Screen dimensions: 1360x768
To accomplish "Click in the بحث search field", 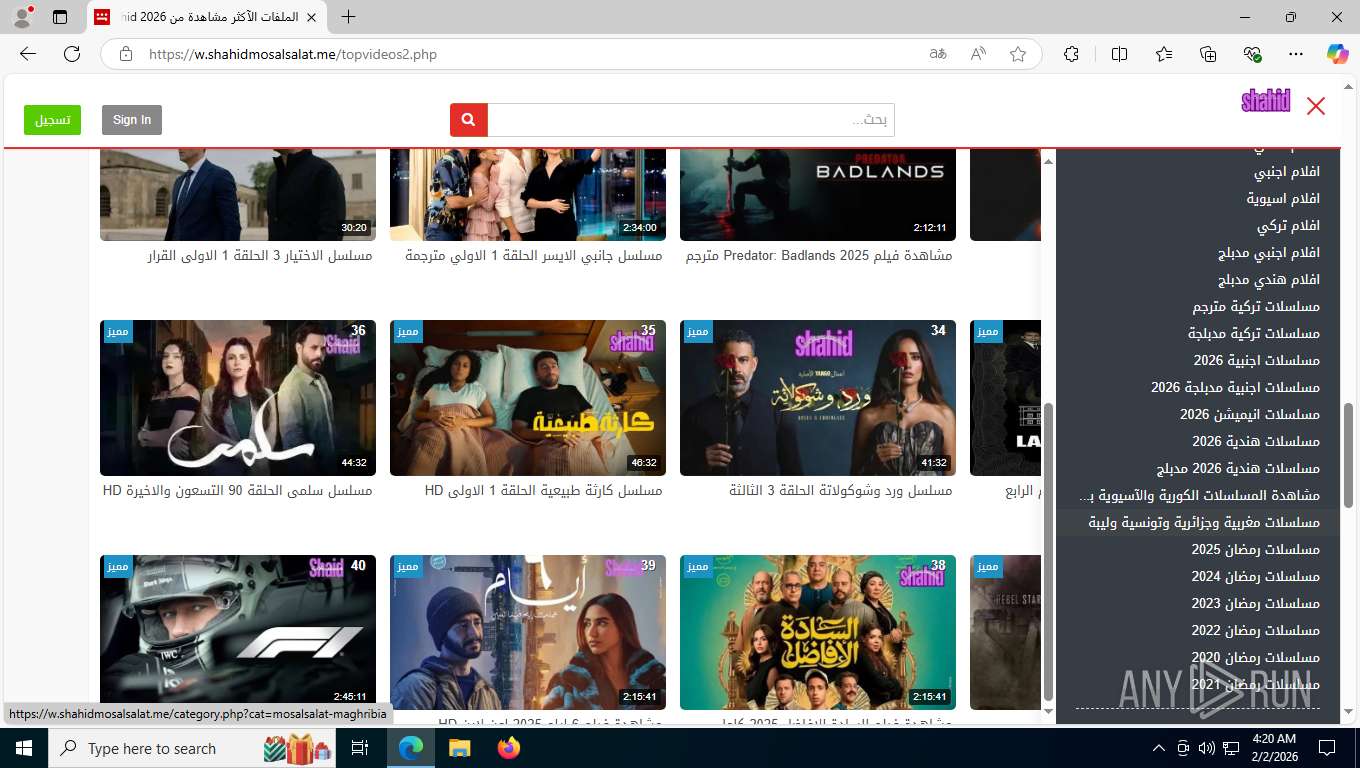I will pos(691,120).
